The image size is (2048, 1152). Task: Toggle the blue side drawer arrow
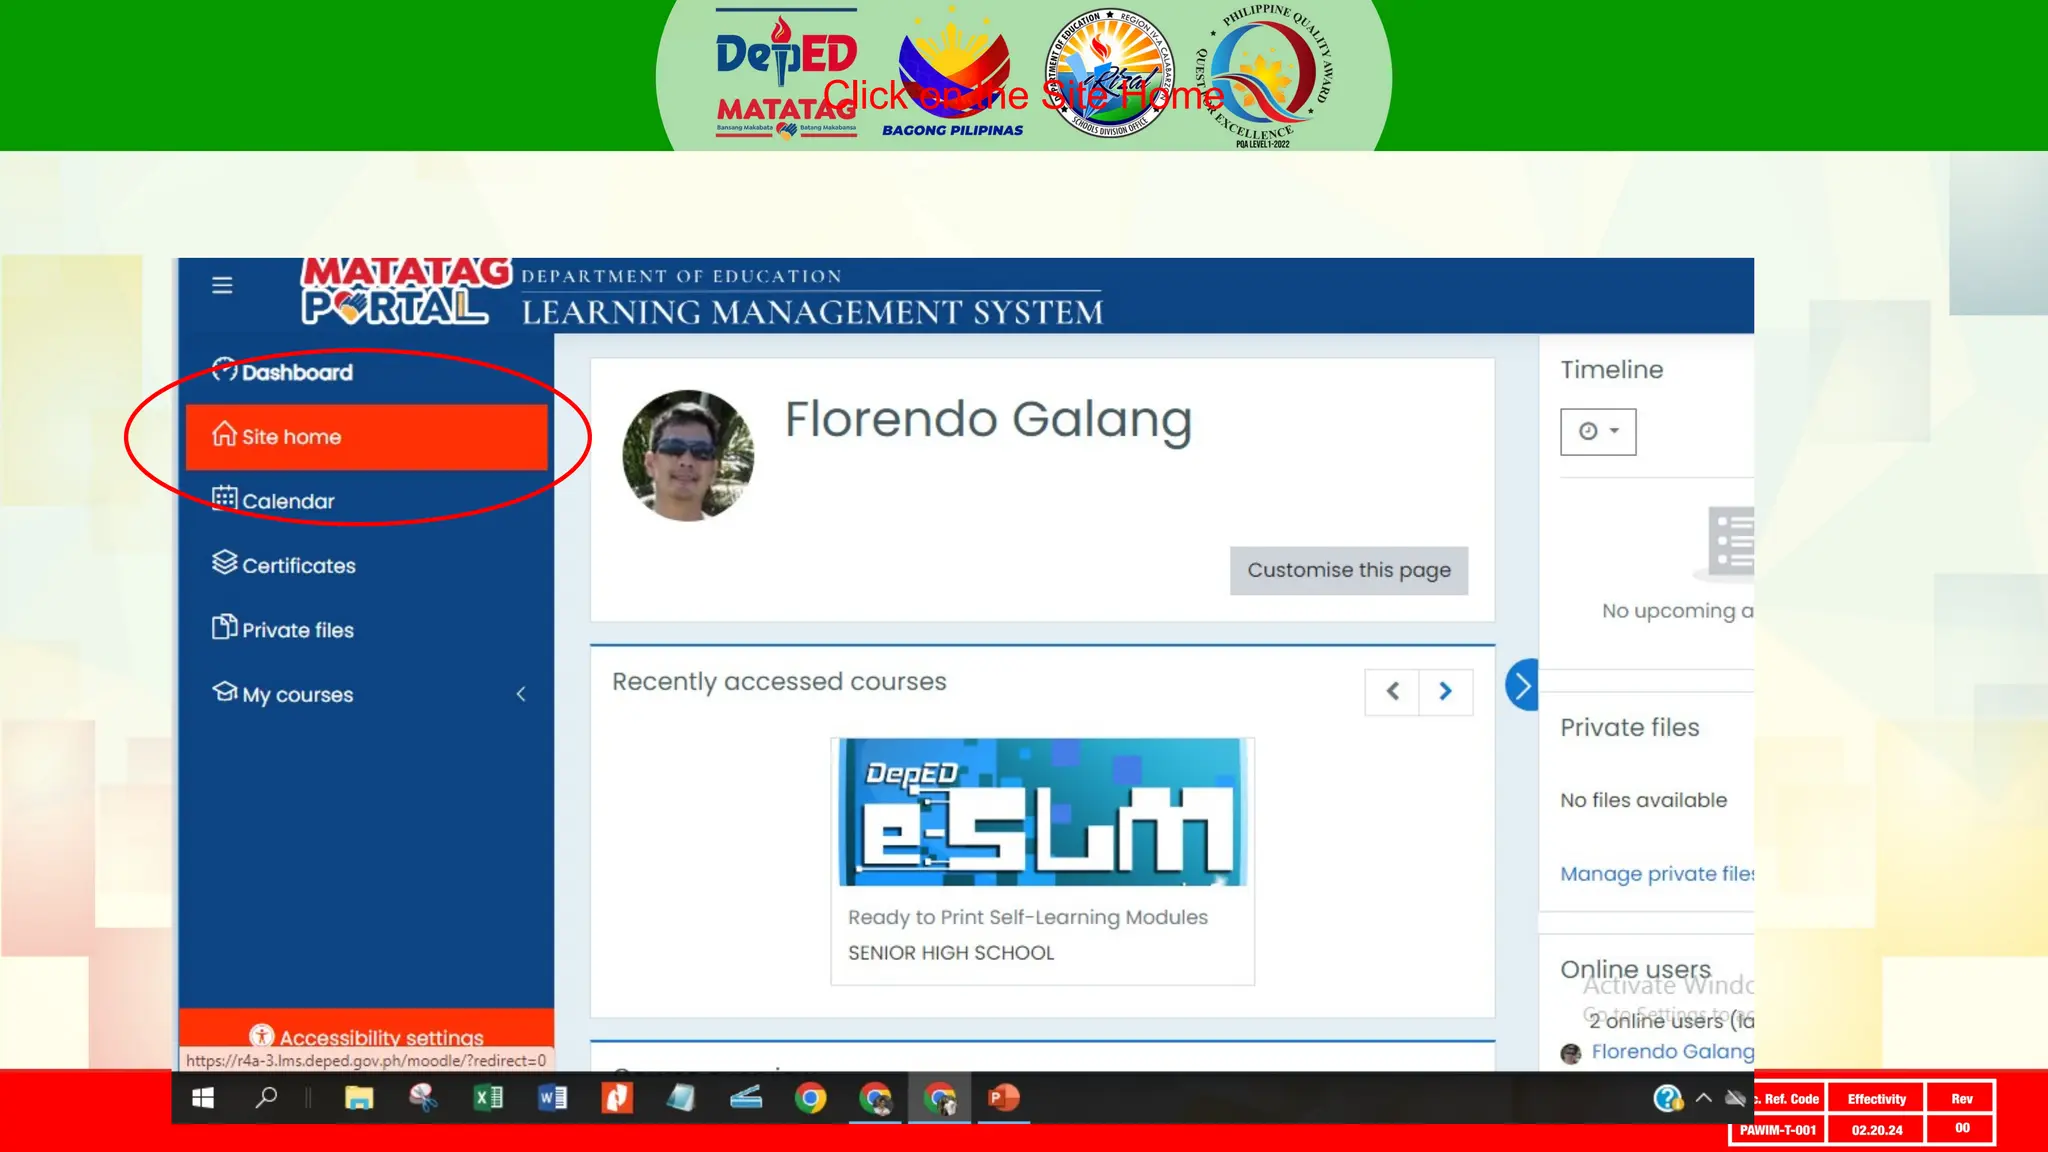point(1521,686)
